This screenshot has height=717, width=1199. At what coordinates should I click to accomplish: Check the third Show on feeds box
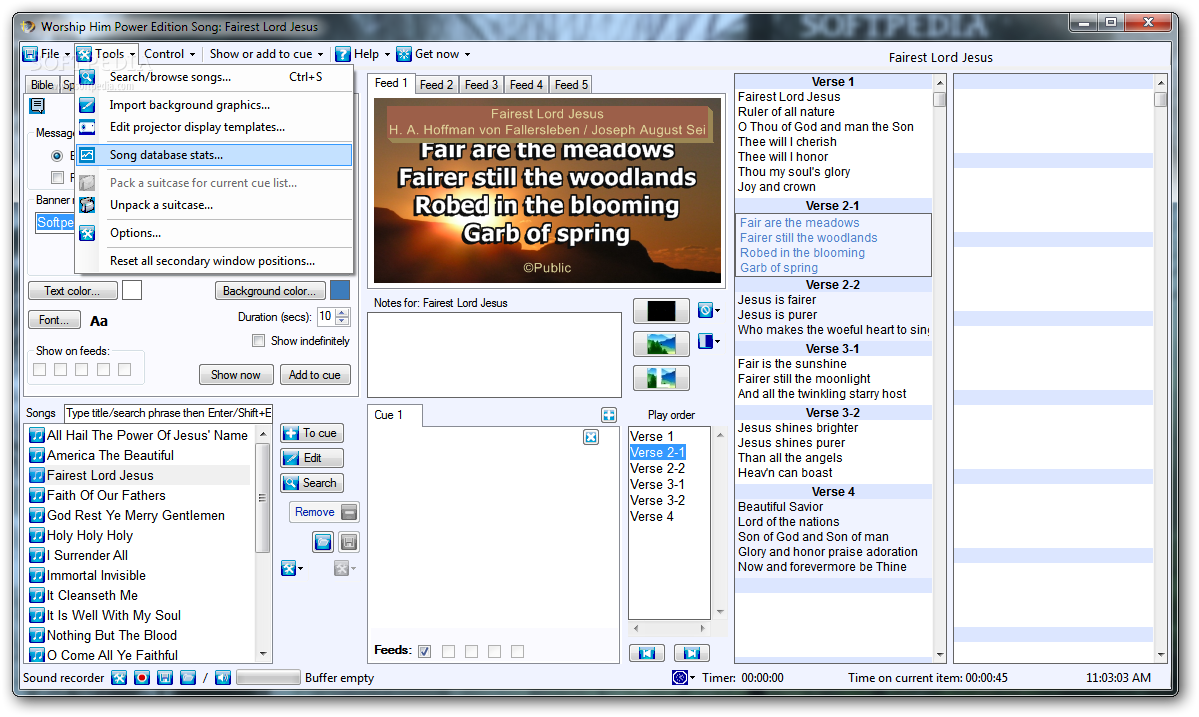point(82,370)
